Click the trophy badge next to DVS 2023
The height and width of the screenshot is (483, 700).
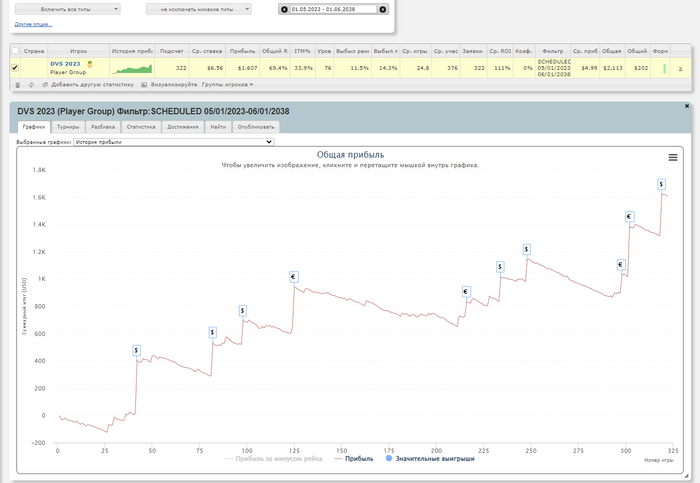[90, 64]
